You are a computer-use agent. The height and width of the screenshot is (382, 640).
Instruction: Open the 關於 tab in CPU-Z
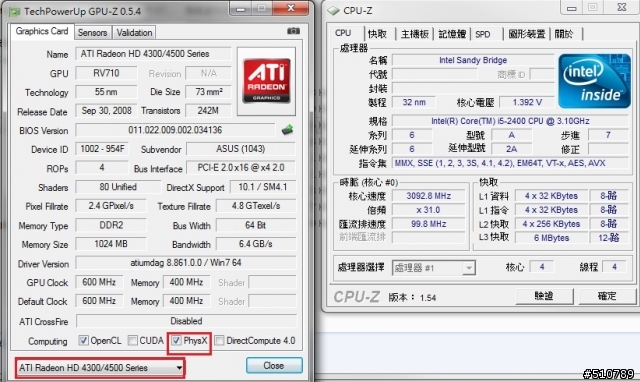(x=564, y=34)
